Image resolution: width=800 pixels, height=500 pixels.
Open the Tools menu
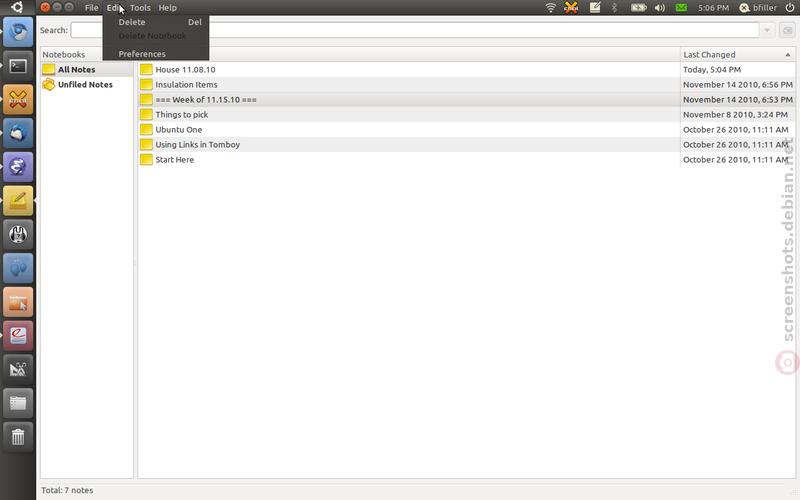[x=140, y=8]
